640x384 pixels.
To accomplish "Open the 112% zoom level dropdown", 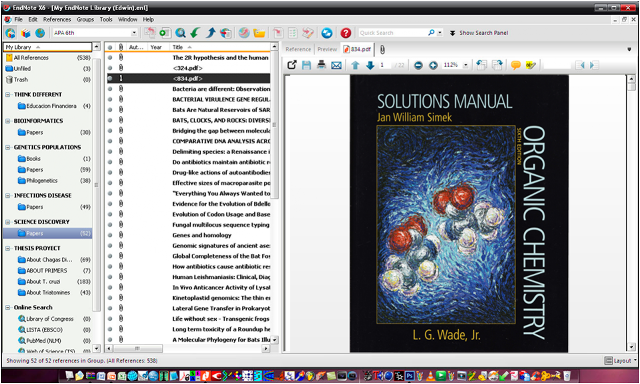I will point(466,65).
